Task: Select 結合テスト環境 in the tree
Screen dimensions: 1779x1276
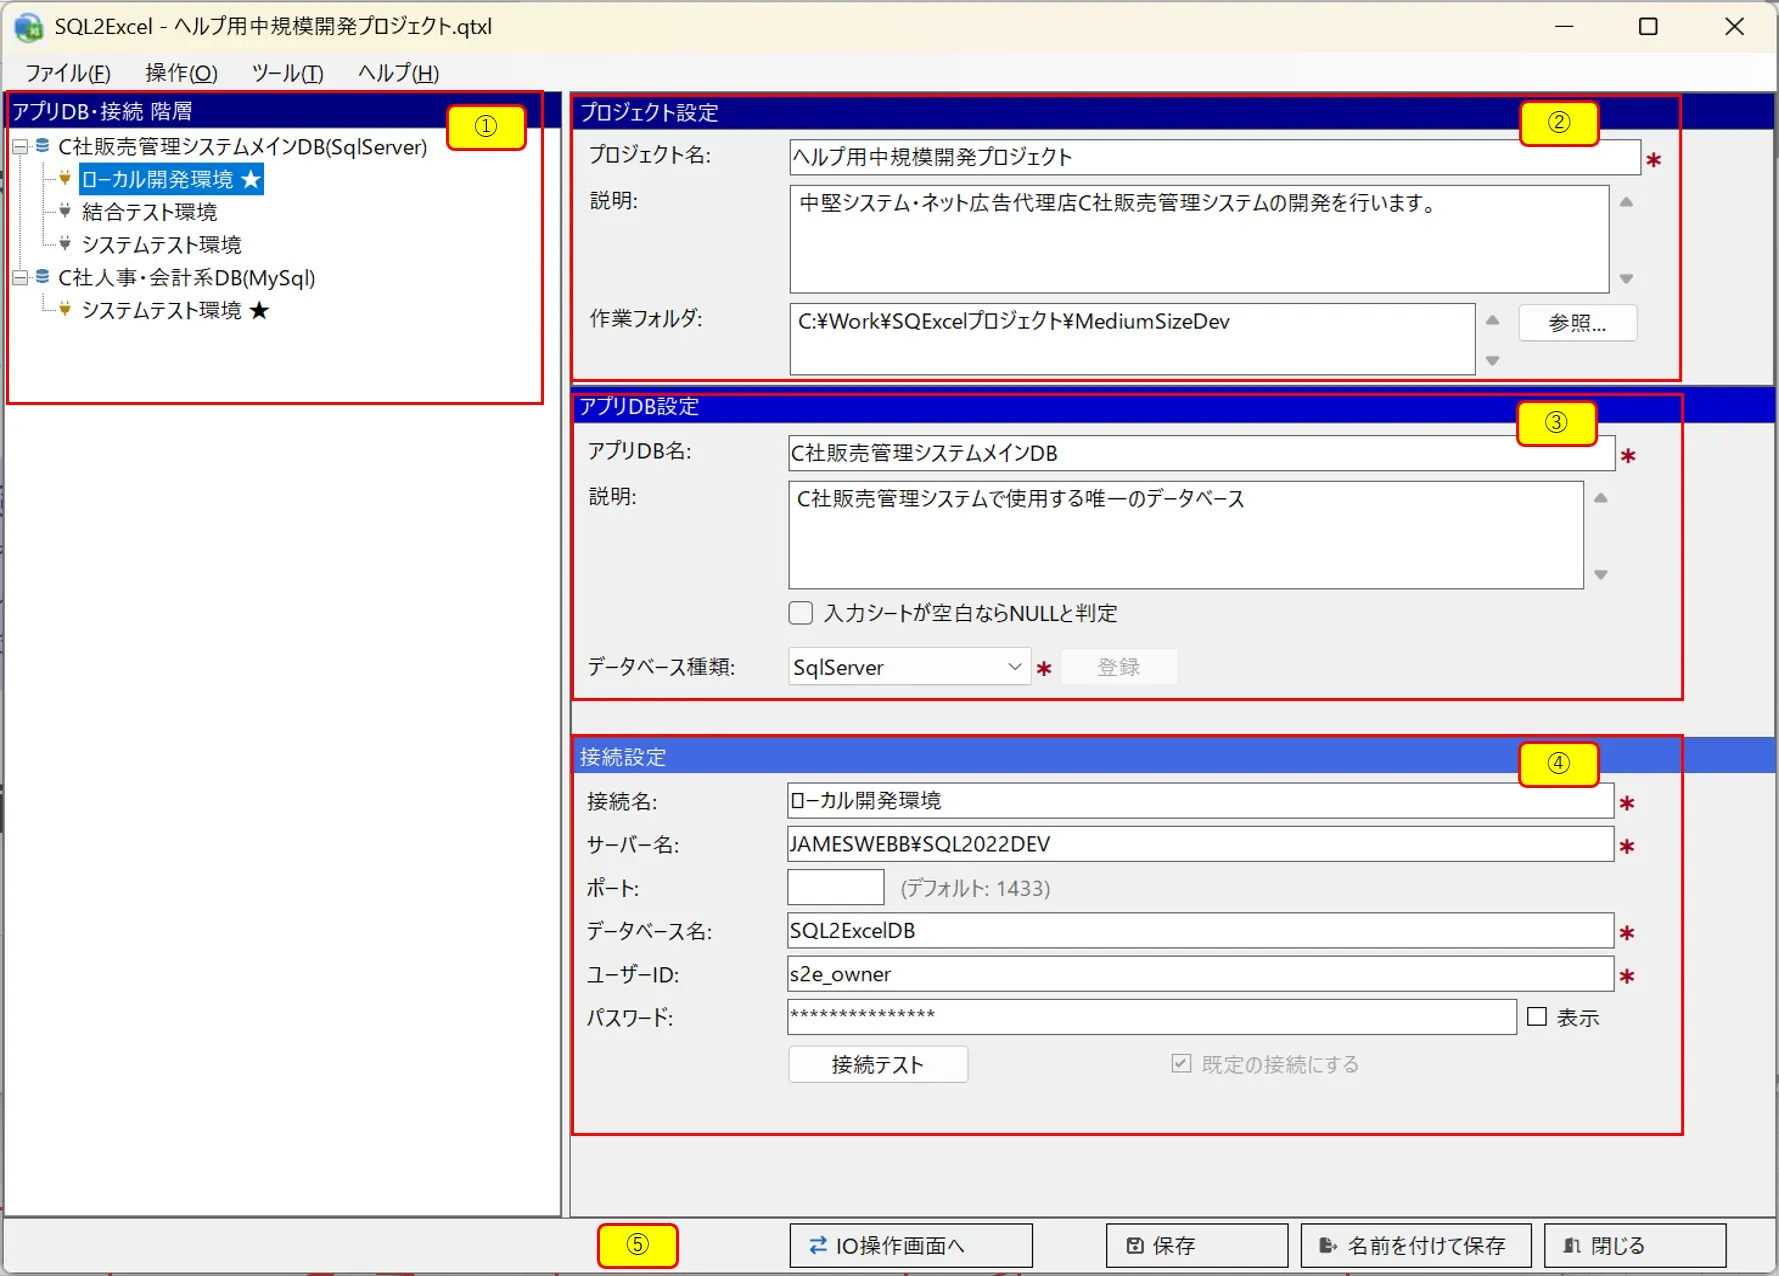Action: [149, 212]
